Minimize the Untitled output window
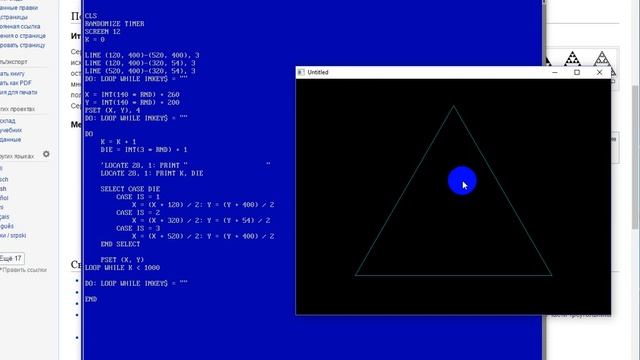The image size is (640, 360). [554, 72]
